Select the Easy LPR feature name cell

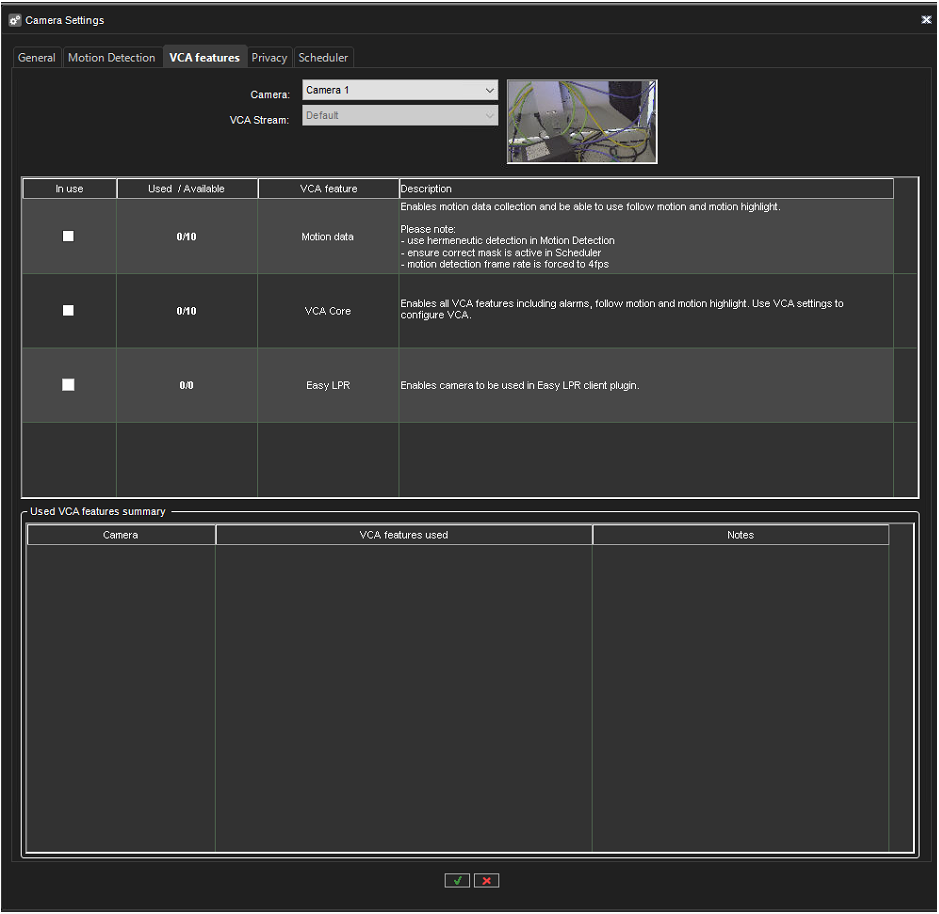click(x=328, y=385)
